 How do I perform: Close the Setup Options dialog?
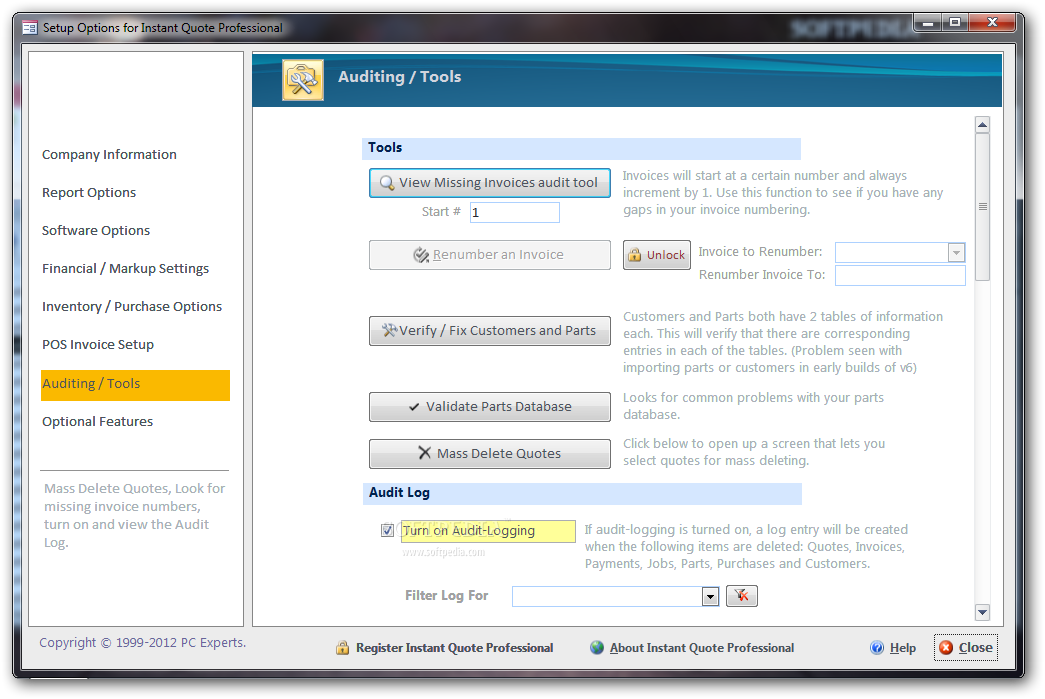pyautogui.click(x=966, y=648)
